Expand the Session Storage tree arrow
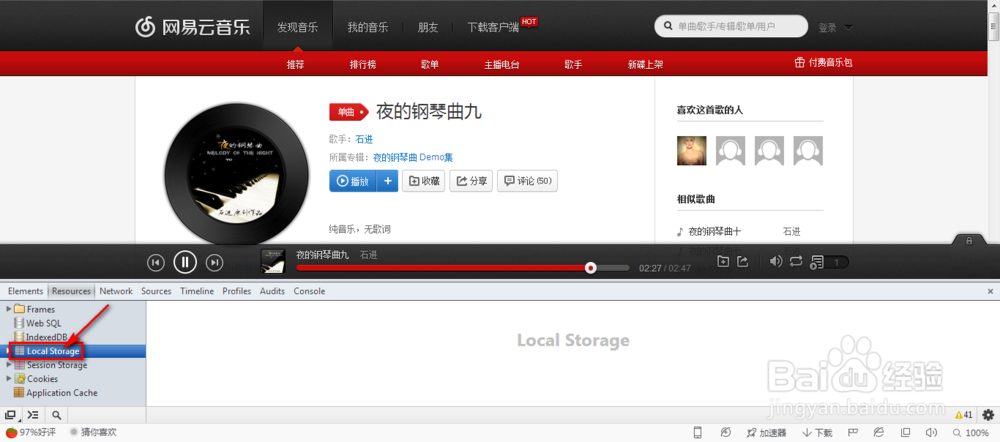Viewport: 1000px width, 442px height. click(x=8, y=365)
